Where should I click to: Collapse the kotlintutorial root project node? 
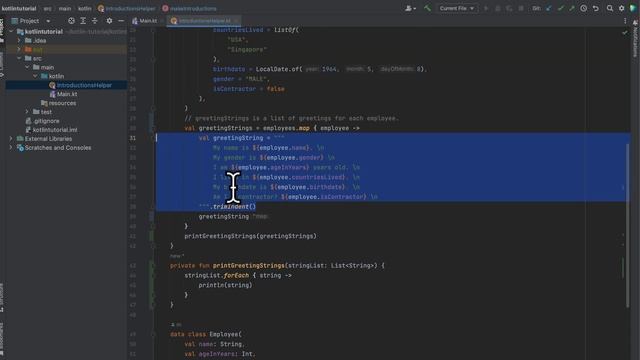[x=11, y=31]
